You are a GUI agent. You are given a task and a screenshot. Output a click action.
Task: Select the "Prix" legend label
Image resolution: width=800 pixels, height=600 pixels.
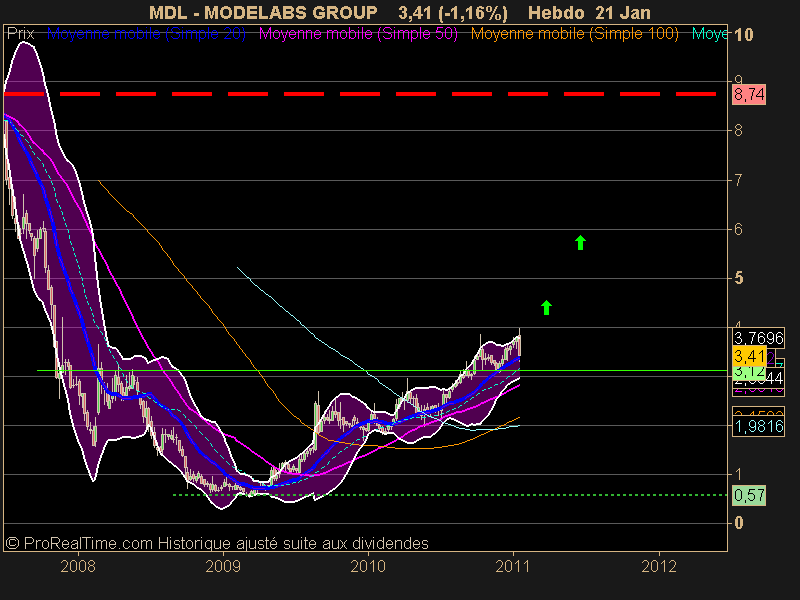(20, 34)
